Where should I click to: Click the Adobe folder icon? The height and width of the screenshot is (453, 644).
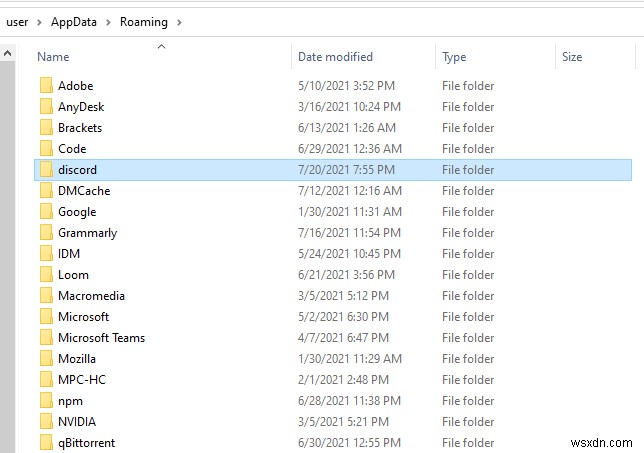(x=46, y=85)
